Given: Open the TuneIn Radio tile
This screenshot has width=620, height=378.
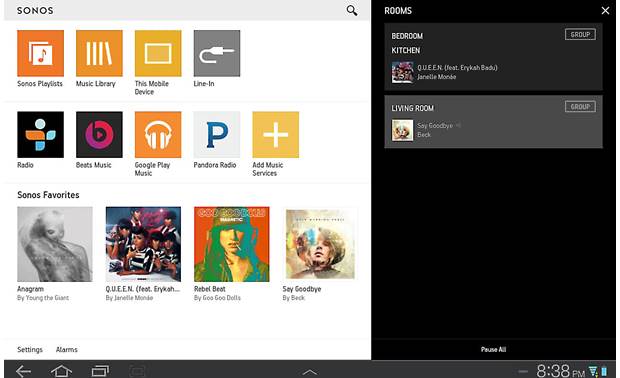Looking at the screenshot, I should click(x=40, y=135).
